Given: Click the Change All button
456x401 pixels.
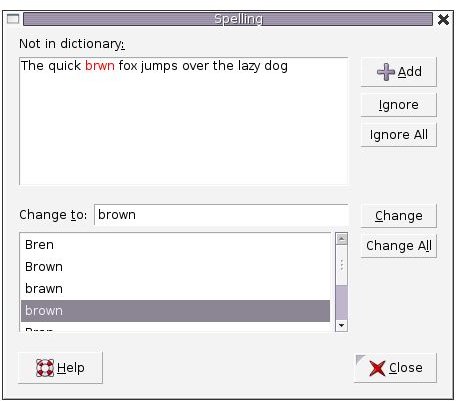Looking at the screenshot, I should 398,246.
